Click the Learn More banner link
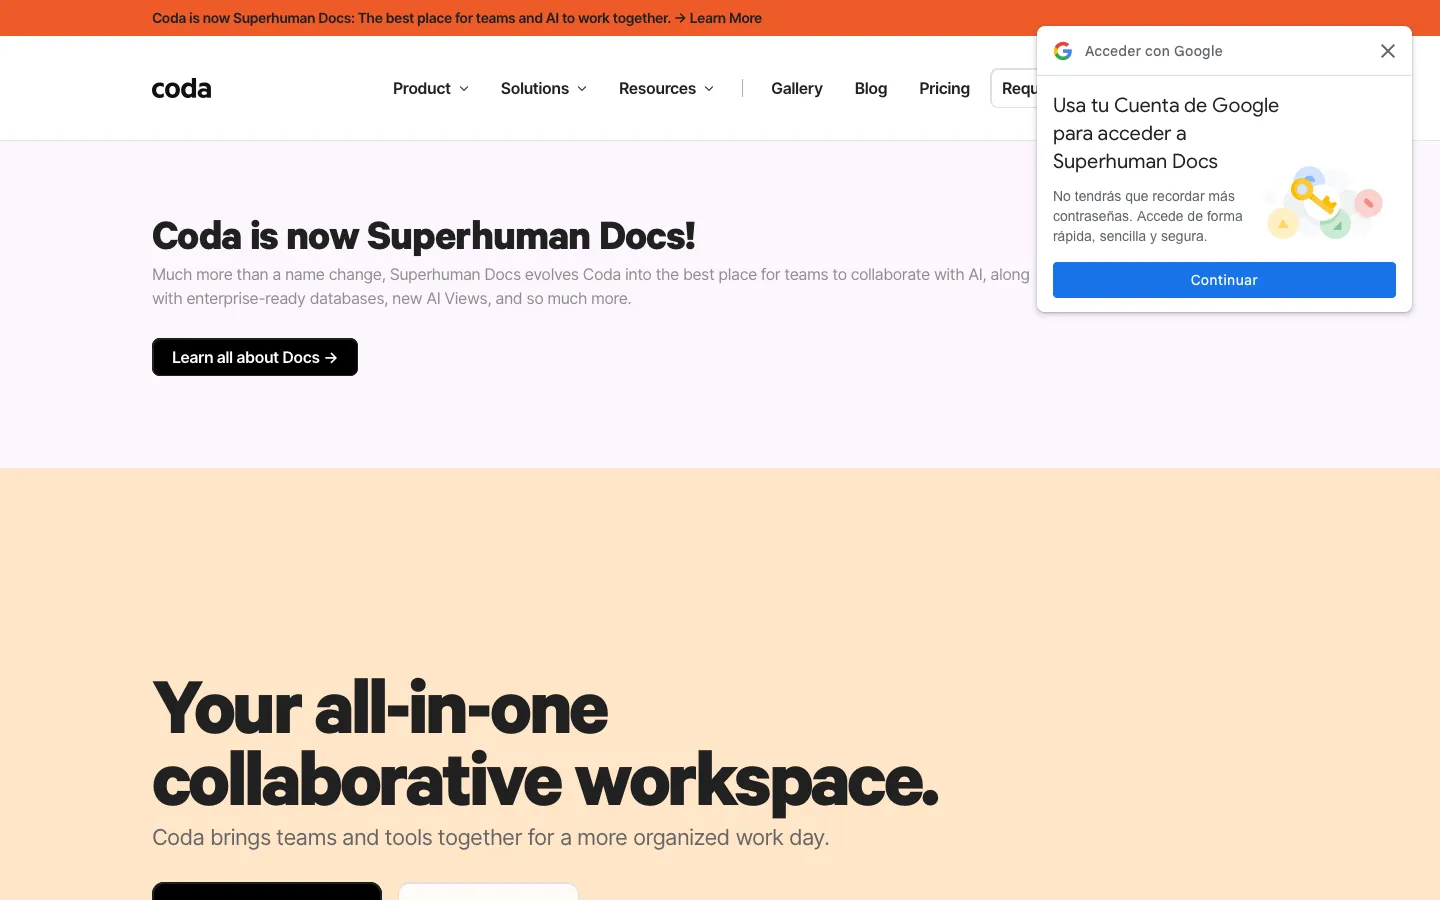The width and height of the screenshot is (1440, 900). coord(725,18)
